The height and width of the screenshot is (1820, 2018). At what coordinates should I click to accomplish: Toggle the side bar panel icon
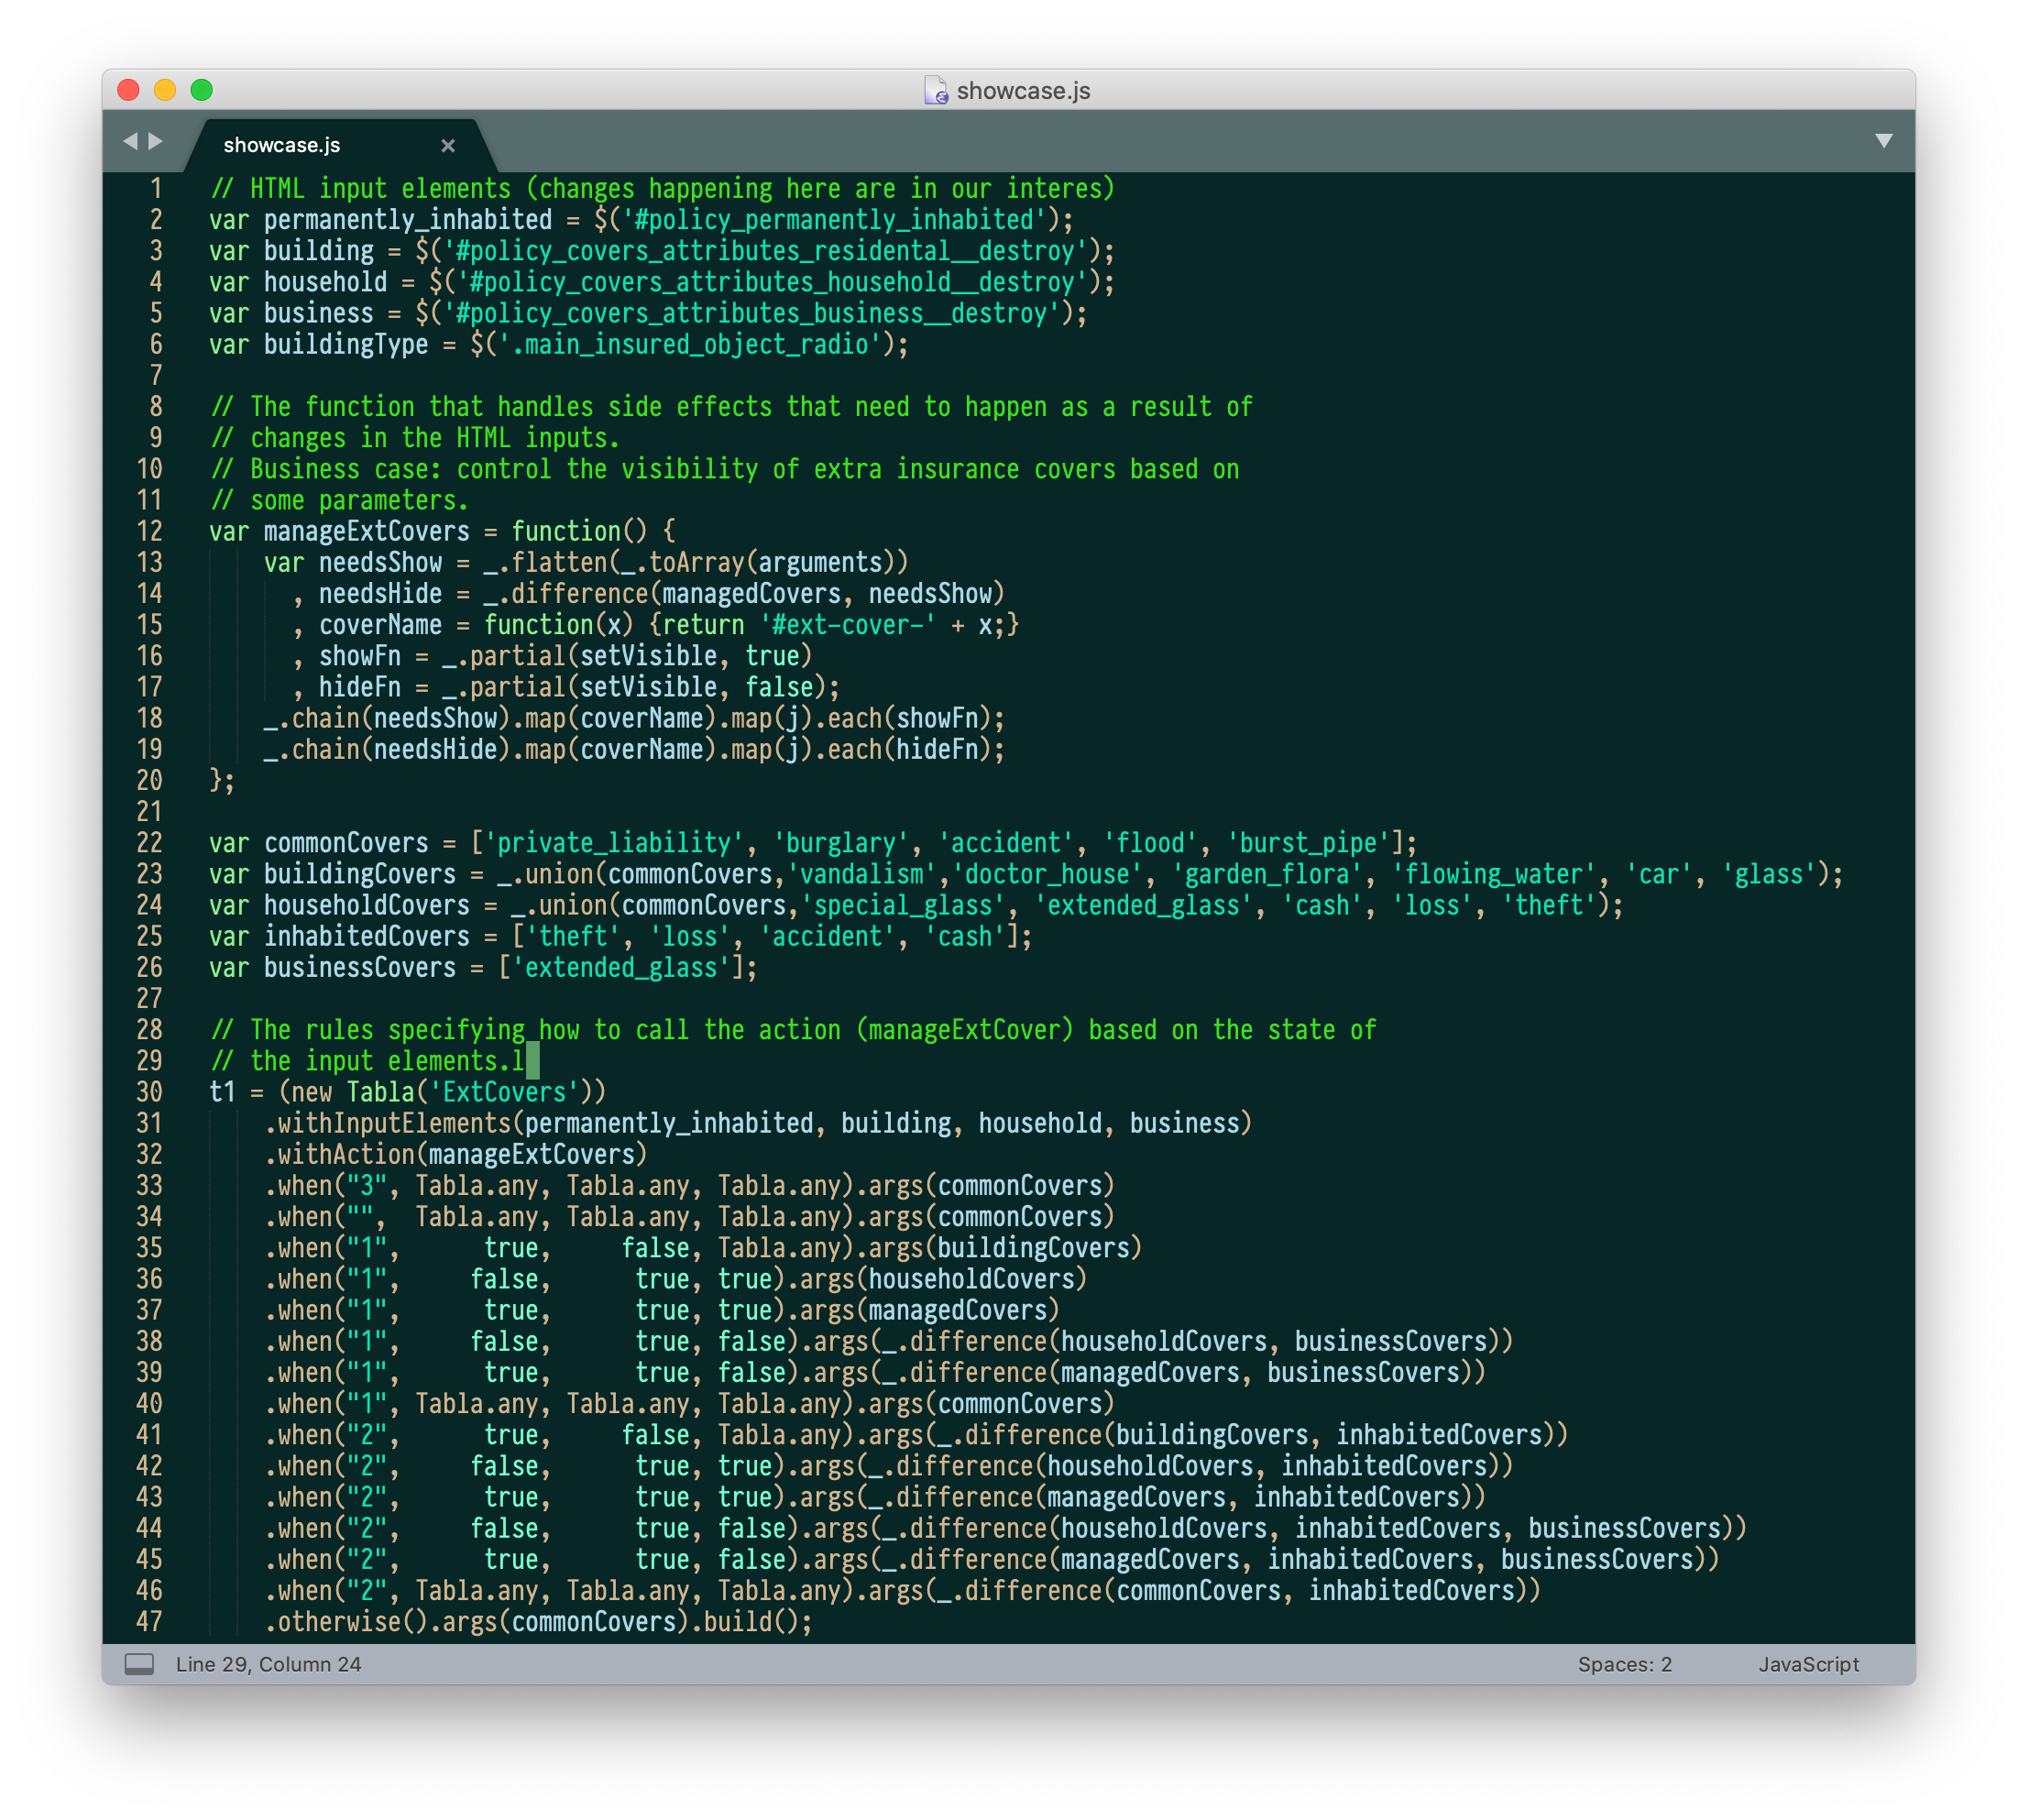pyautogui.click(x=139, y=1664)
